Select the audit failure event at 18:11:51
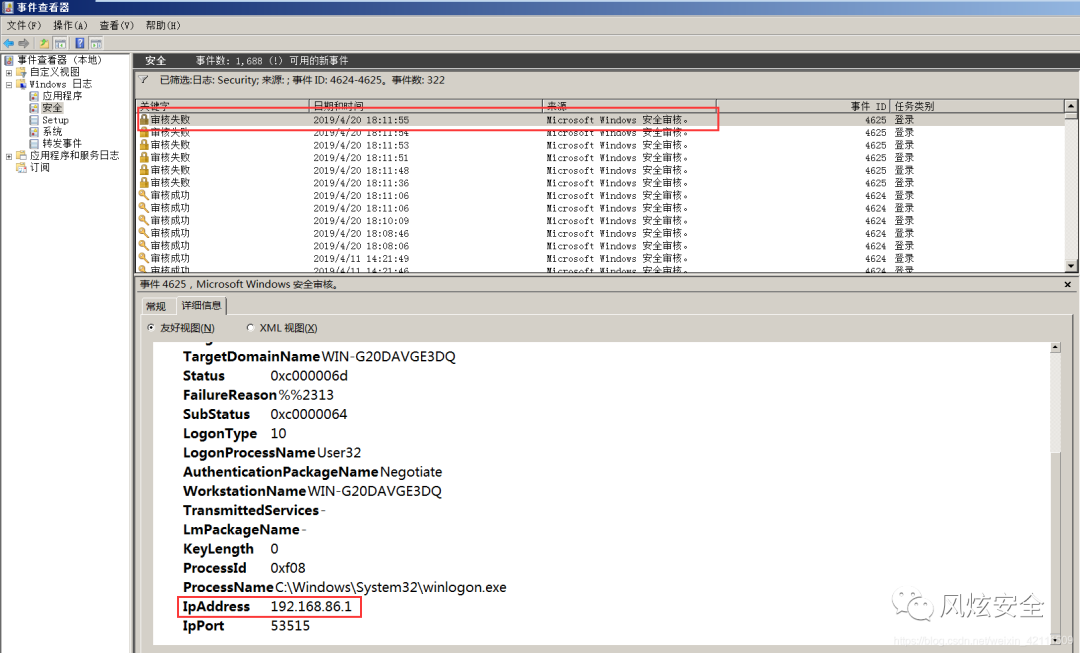Viewport: 1080px width, 653px height. 600,158
